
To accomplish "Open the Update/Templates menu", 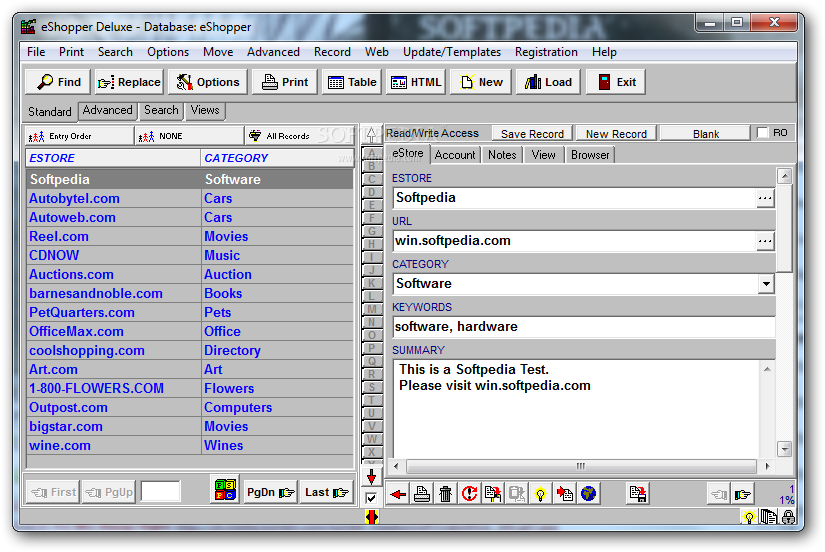I will click(451, 52).
